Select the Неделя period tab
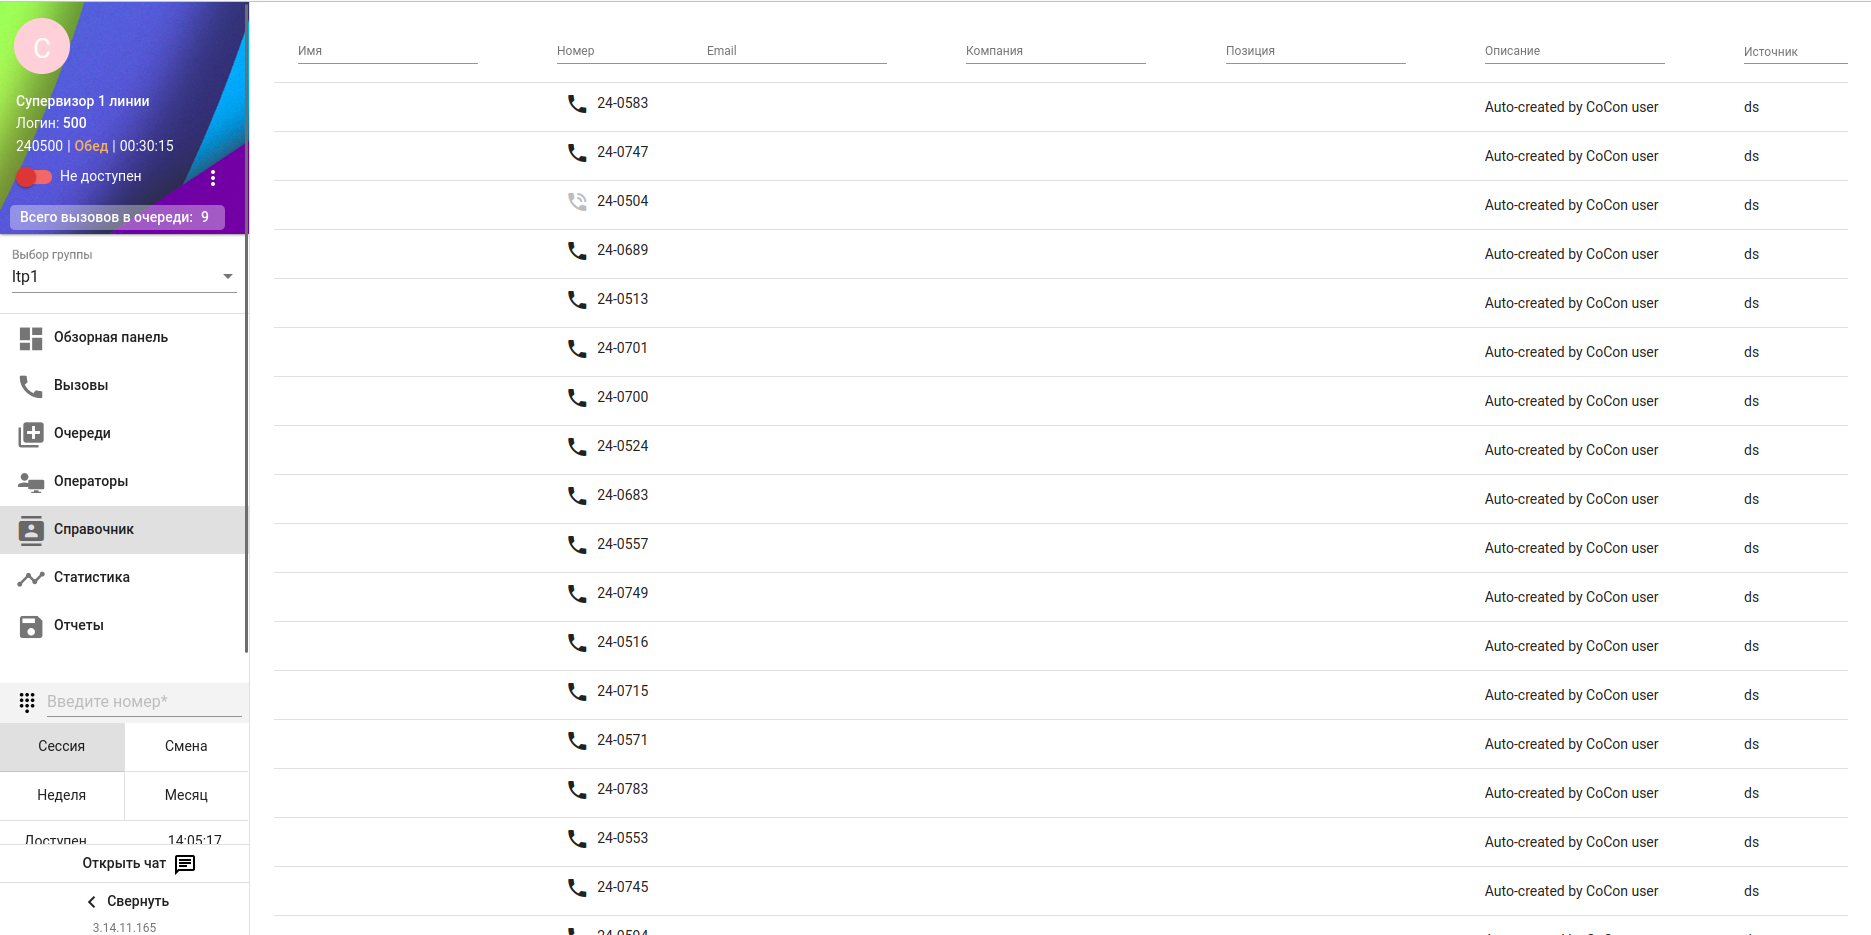The image size is (1871, 935). pyautogui.click(x=62, y=795)
